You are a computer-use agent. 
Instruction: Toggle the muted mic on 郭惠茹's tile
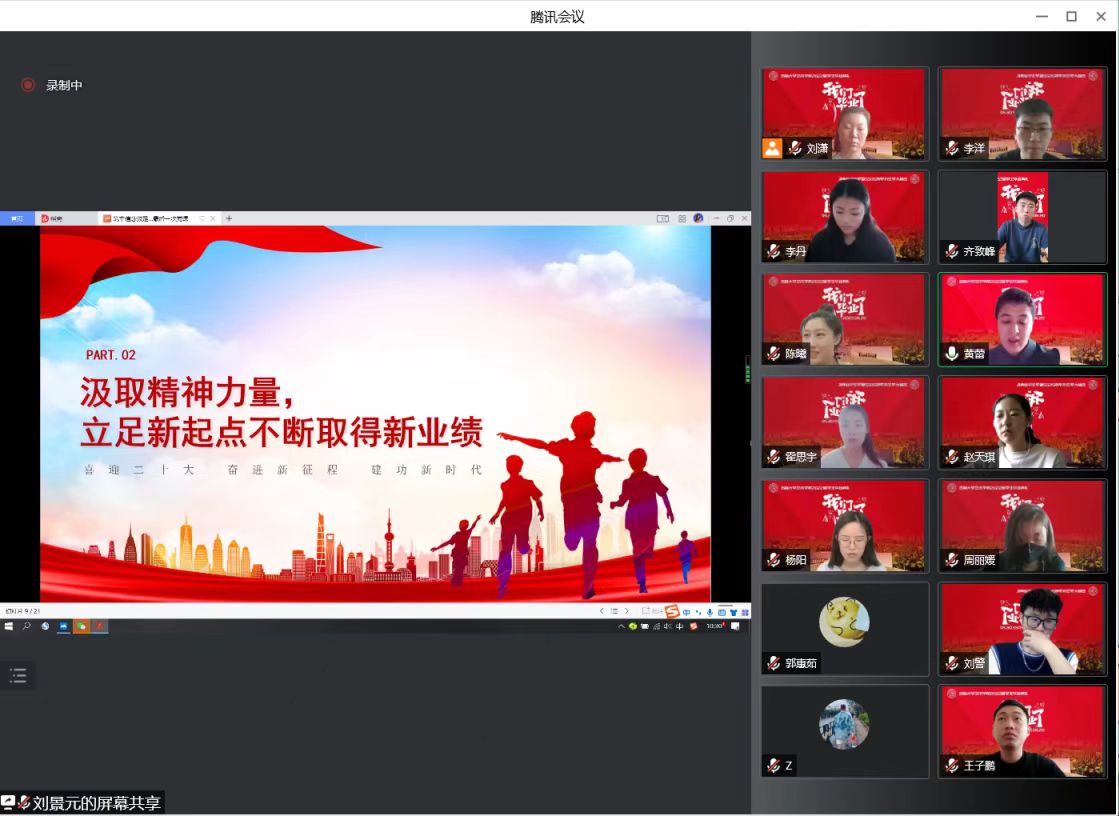pos(773,663)
